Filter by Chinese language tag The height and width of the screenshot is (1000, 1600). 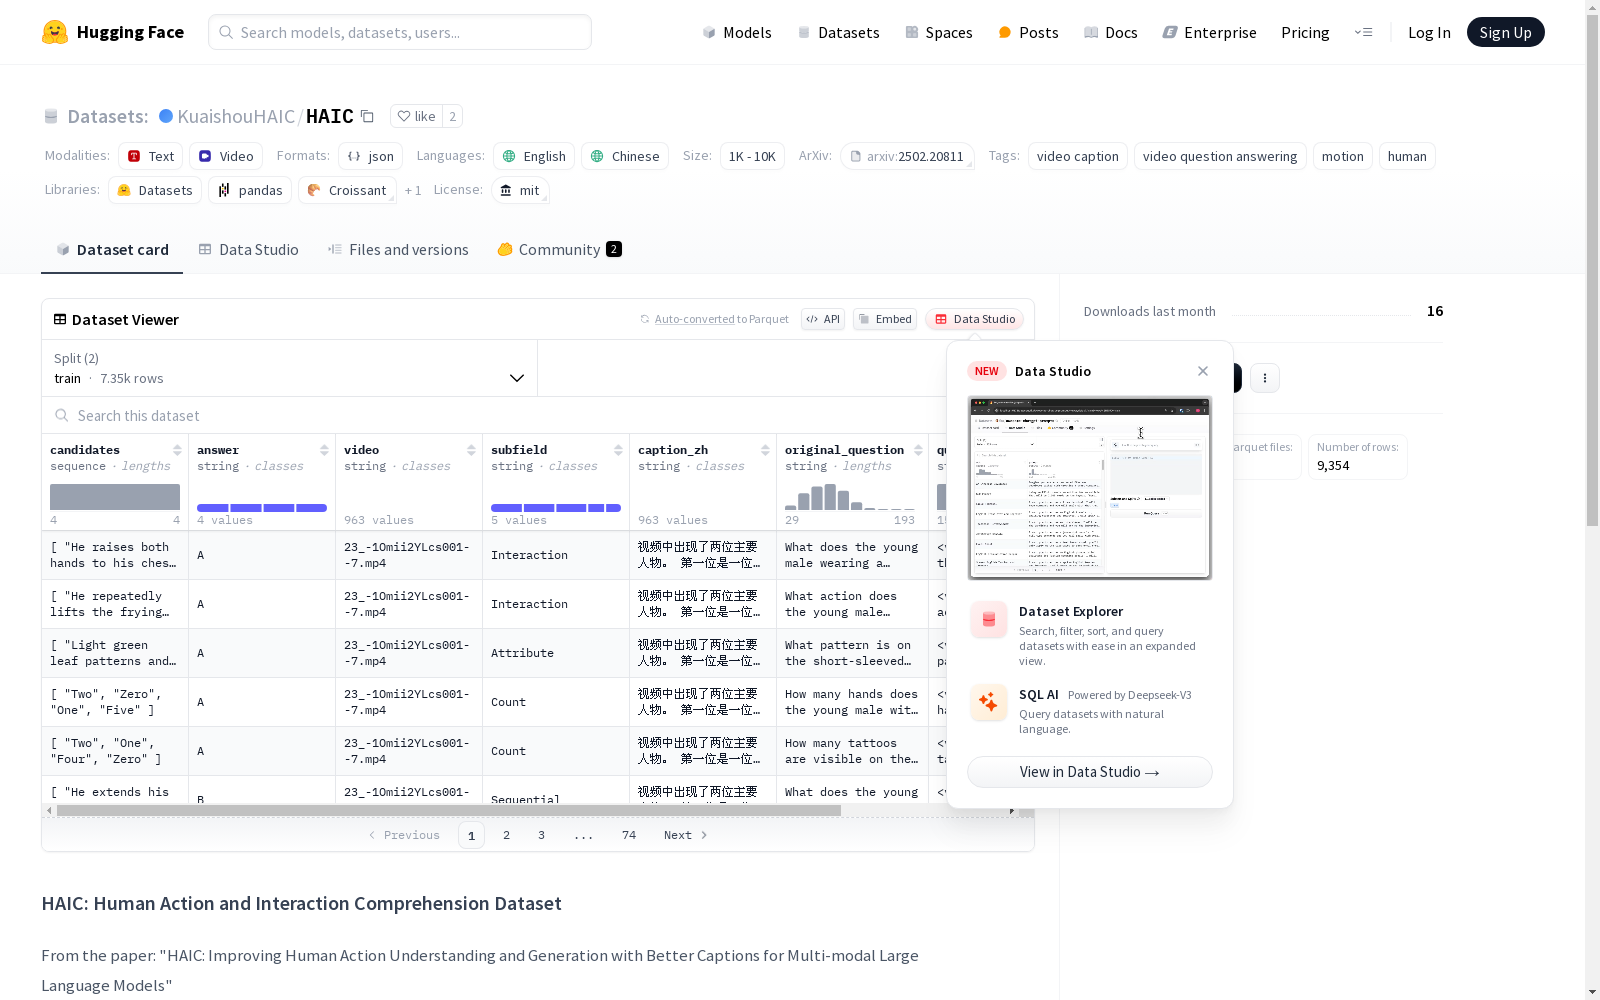click(x=625, y=156)
